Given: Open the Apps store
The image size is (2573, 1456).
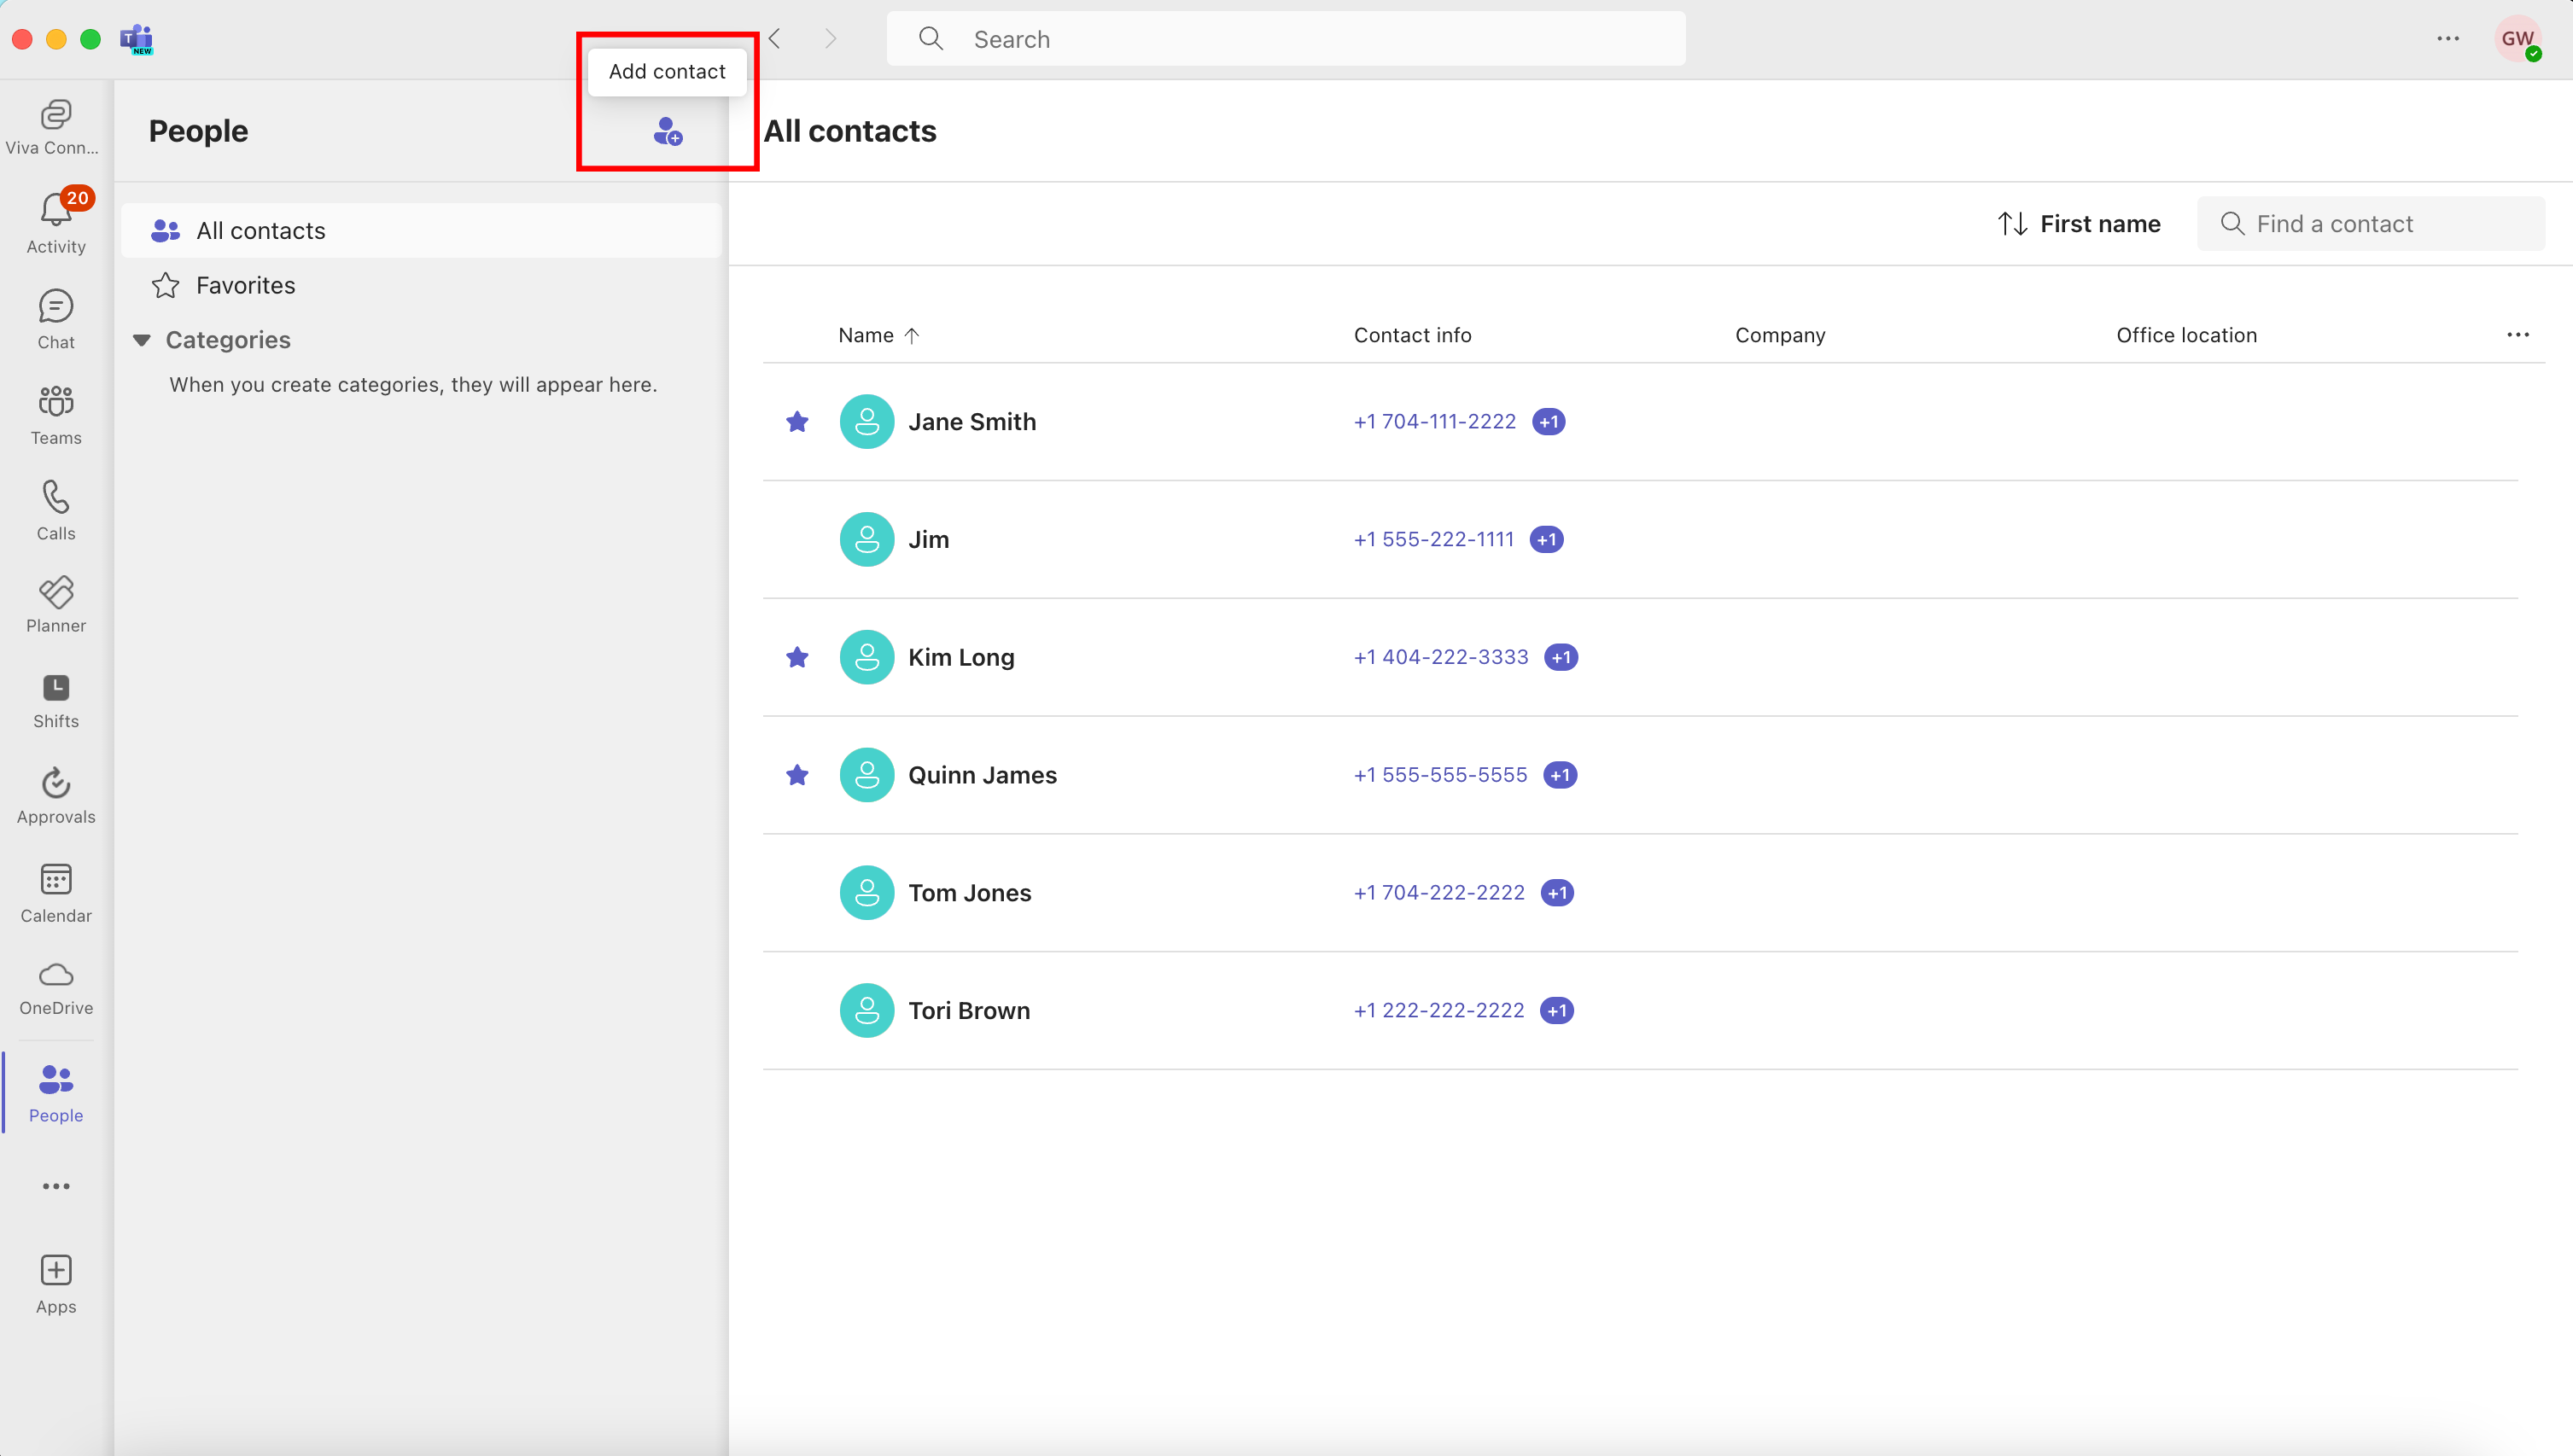Looking at the screenshot, I should [56, 1285].
